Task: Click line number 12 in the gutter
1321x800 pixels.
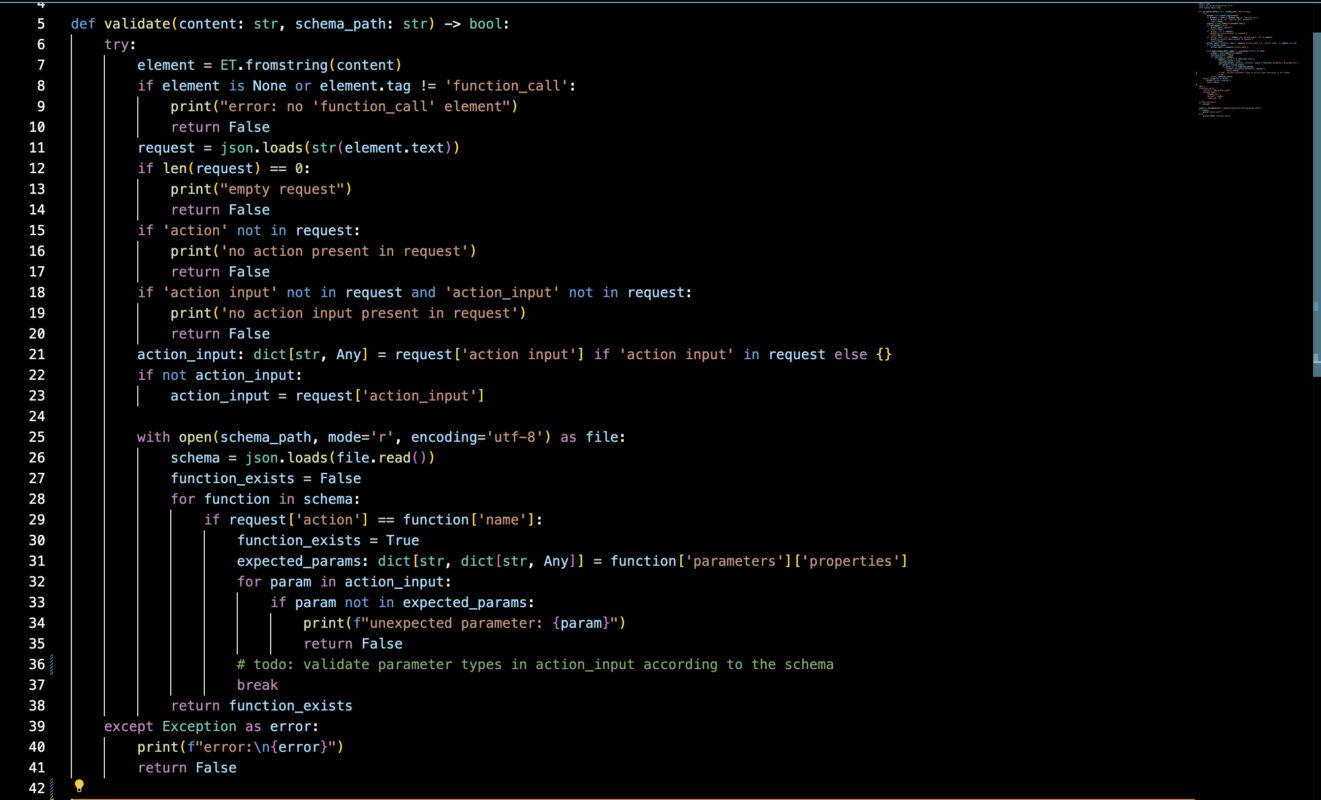Action: pyautogui.click(x=37, y=168)
